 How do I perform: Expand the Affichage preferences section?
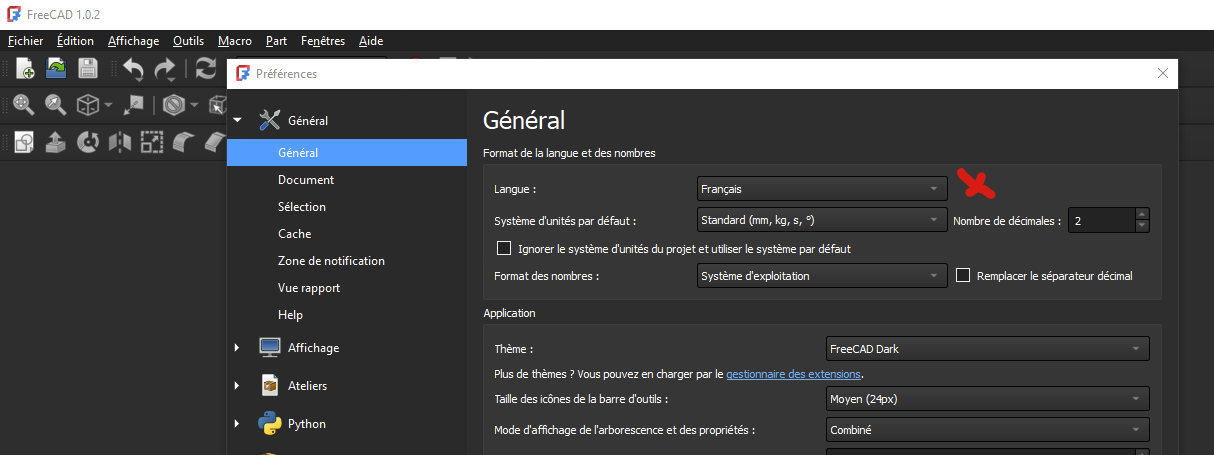click(237, 348)
